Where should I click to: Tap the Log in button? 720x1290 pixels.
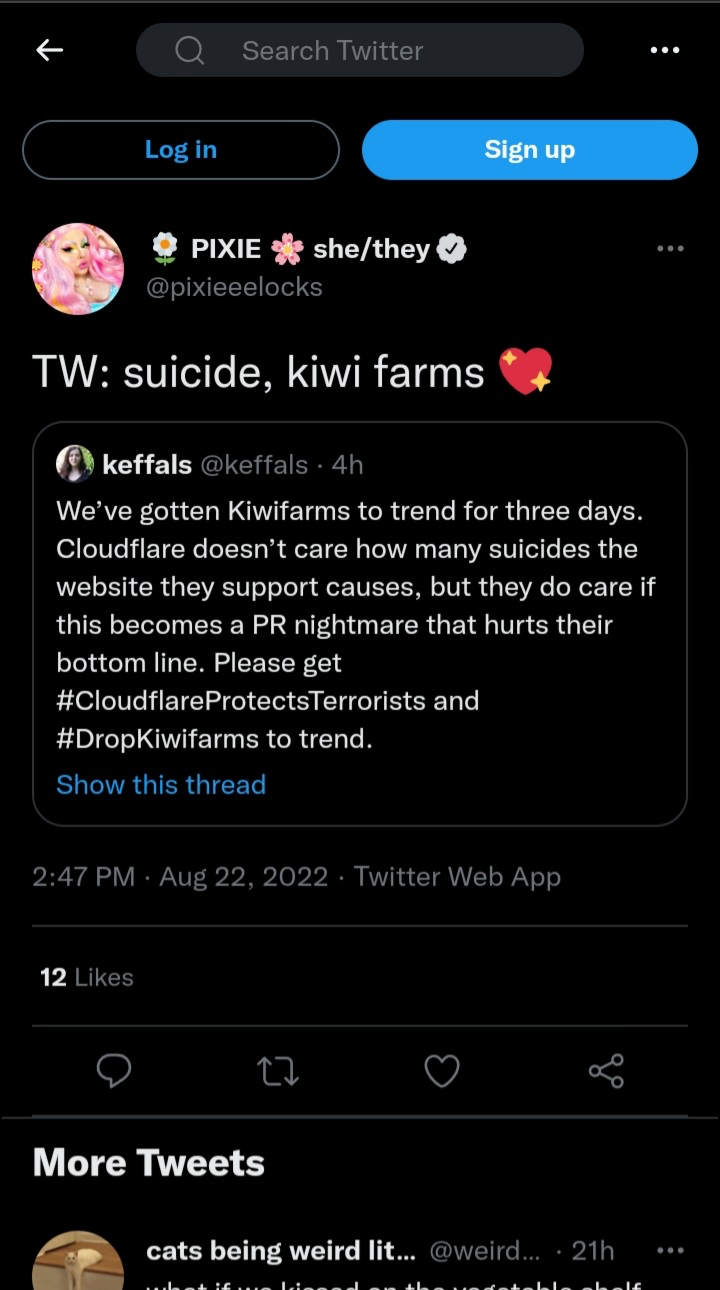[x=181, y=150]
